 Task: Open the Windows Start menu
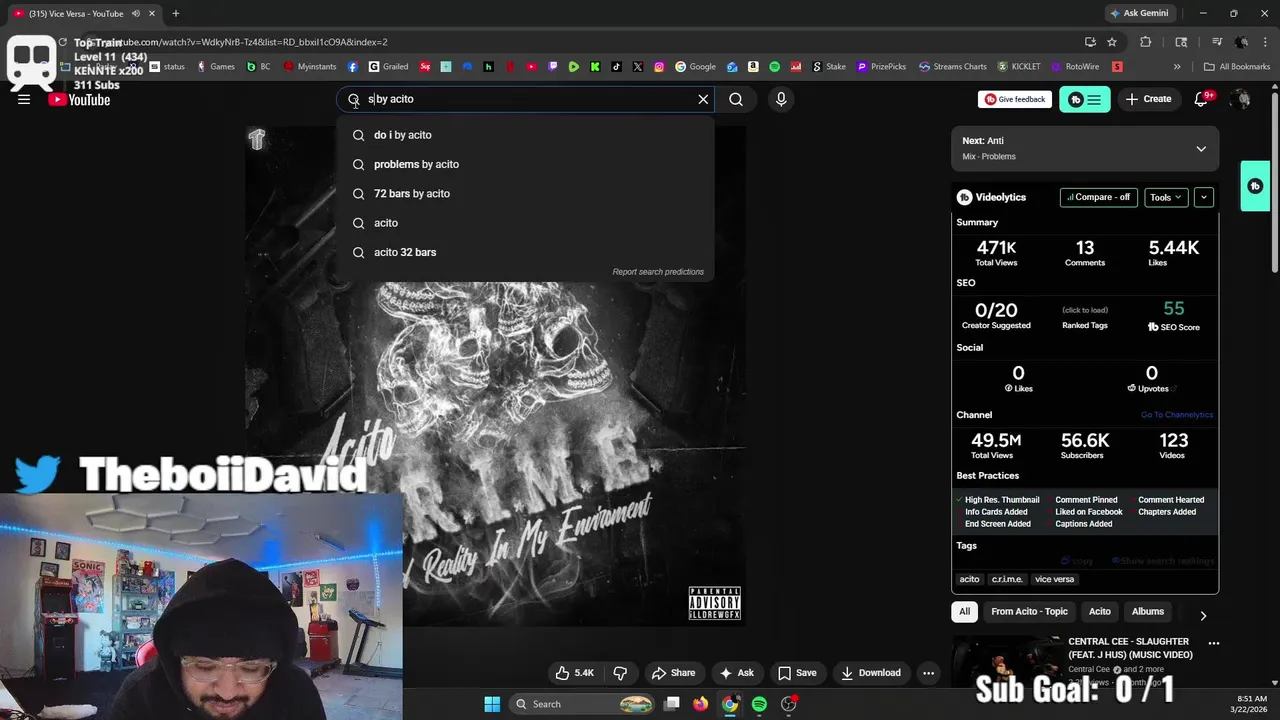492,704
